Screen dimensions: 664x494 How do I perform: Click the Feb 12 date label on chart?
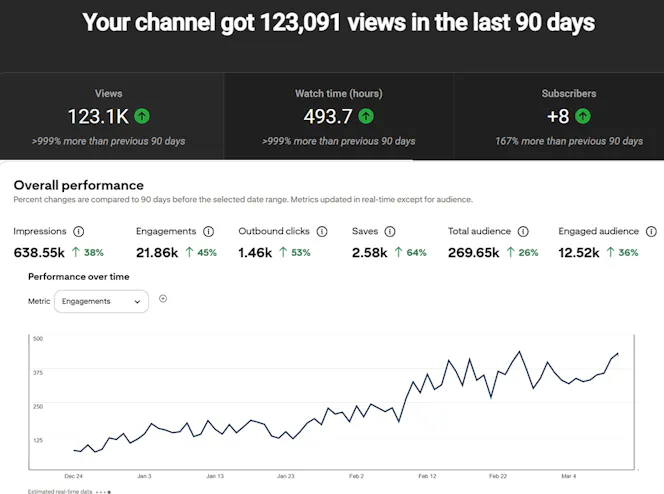tap(427, 476)
